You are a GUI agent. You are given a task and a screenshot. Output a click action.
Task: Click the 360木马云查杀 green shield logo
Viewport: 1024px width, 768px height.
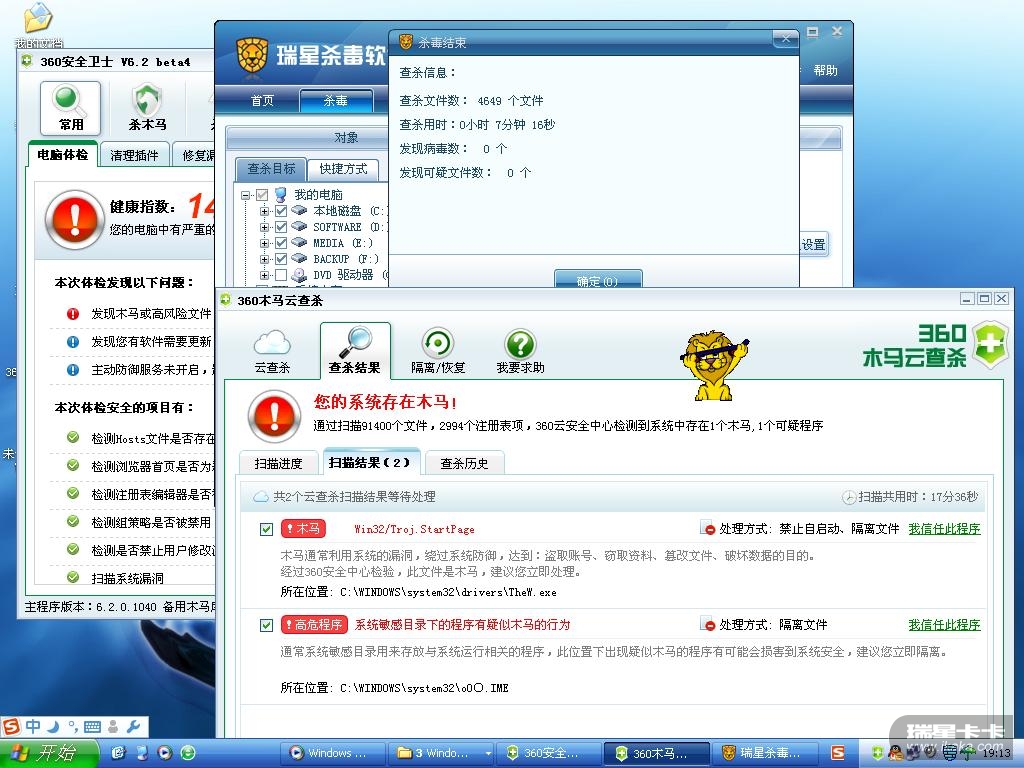(x=990, y=344)
